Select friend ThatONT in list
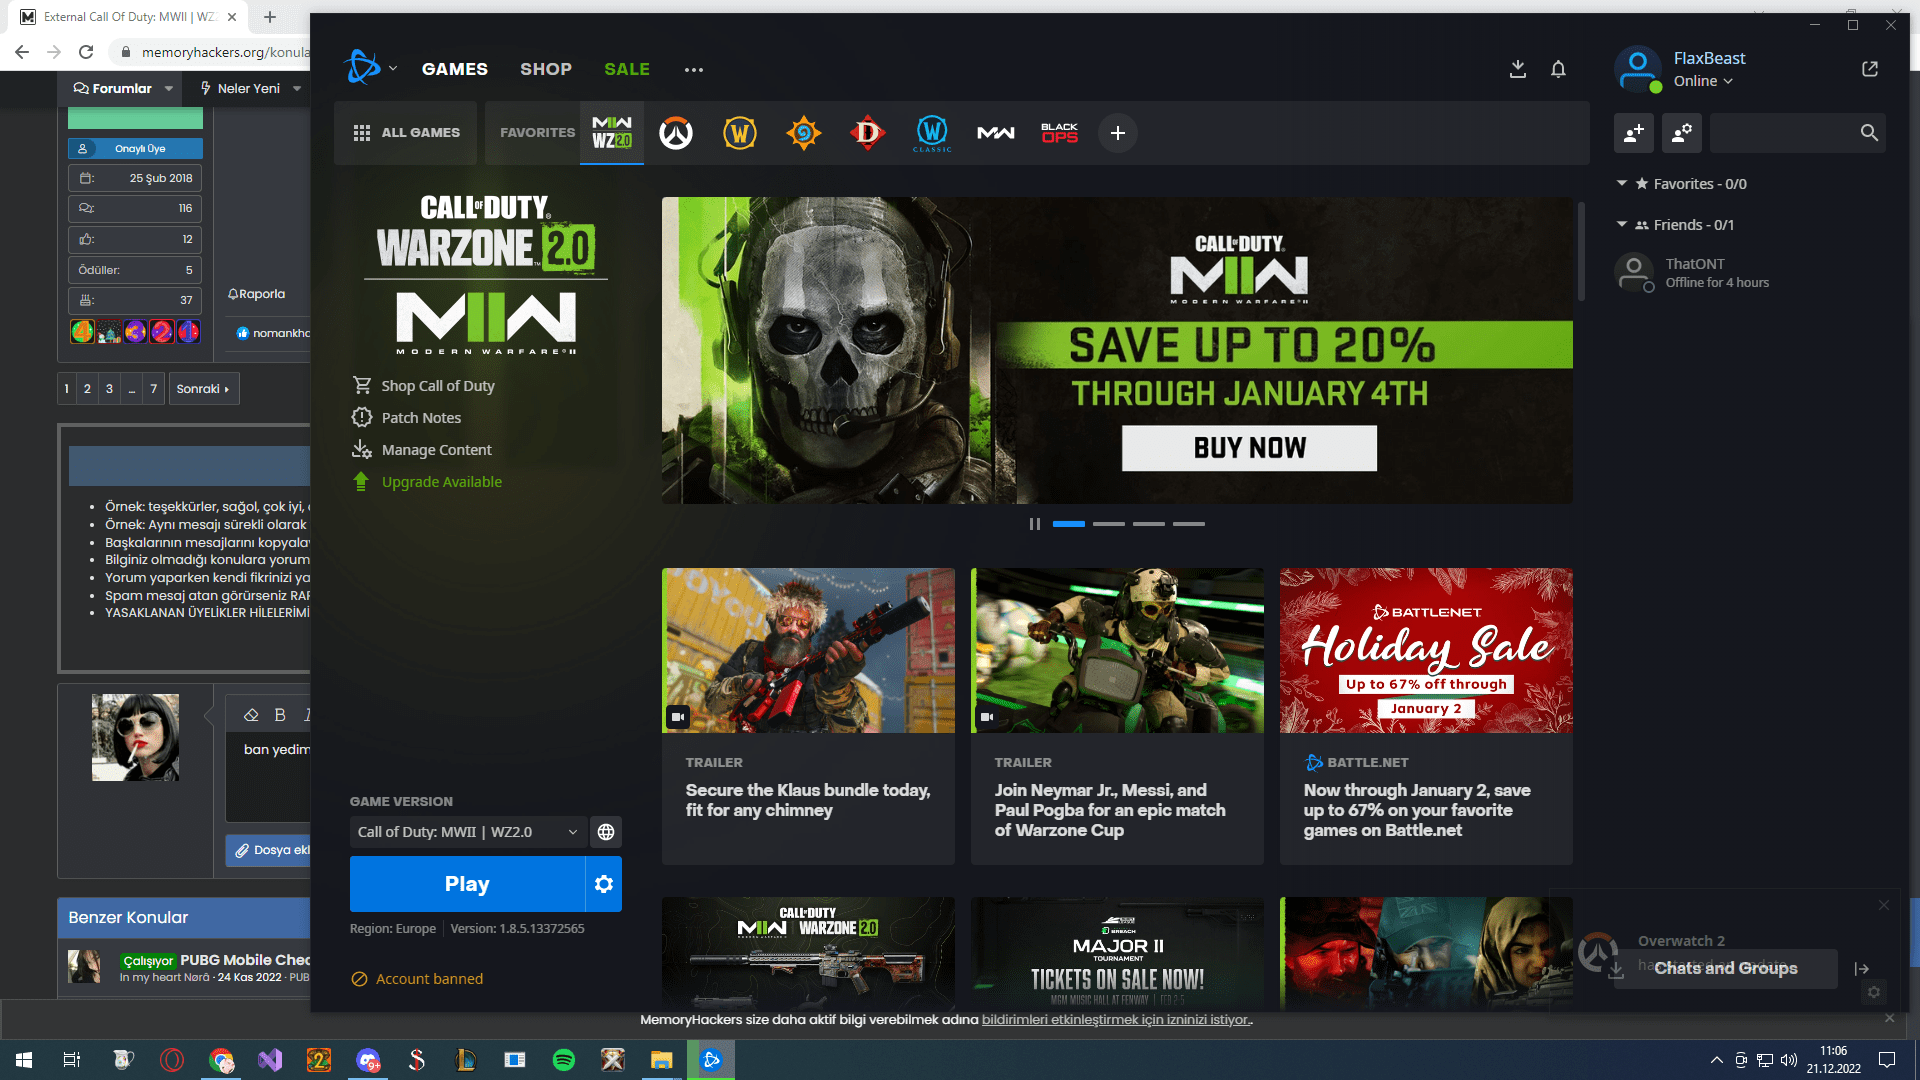 pyautogui.click(x=1750, y=273)
